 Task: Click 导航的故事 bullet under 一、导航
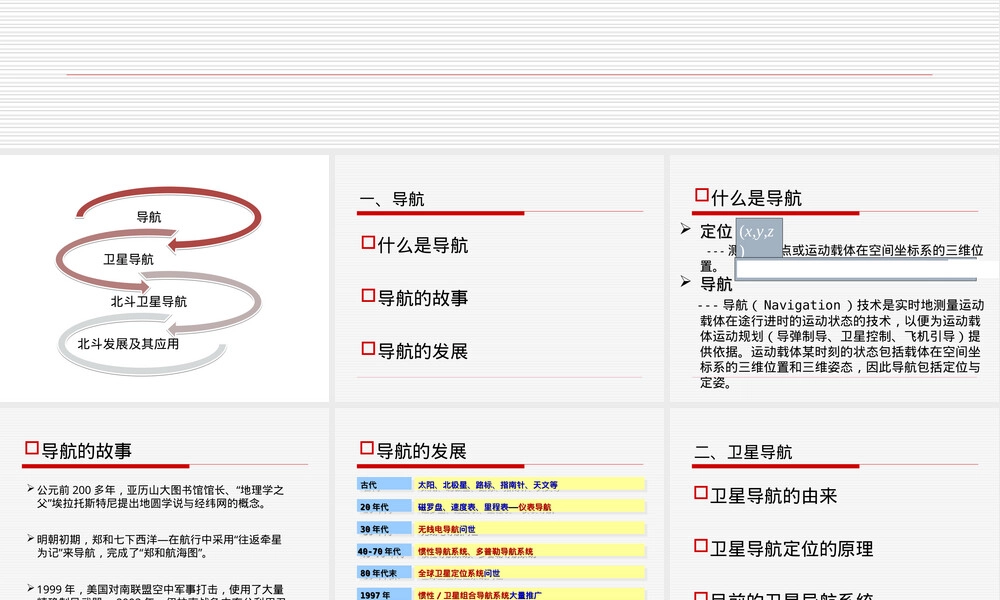(415, 298)
